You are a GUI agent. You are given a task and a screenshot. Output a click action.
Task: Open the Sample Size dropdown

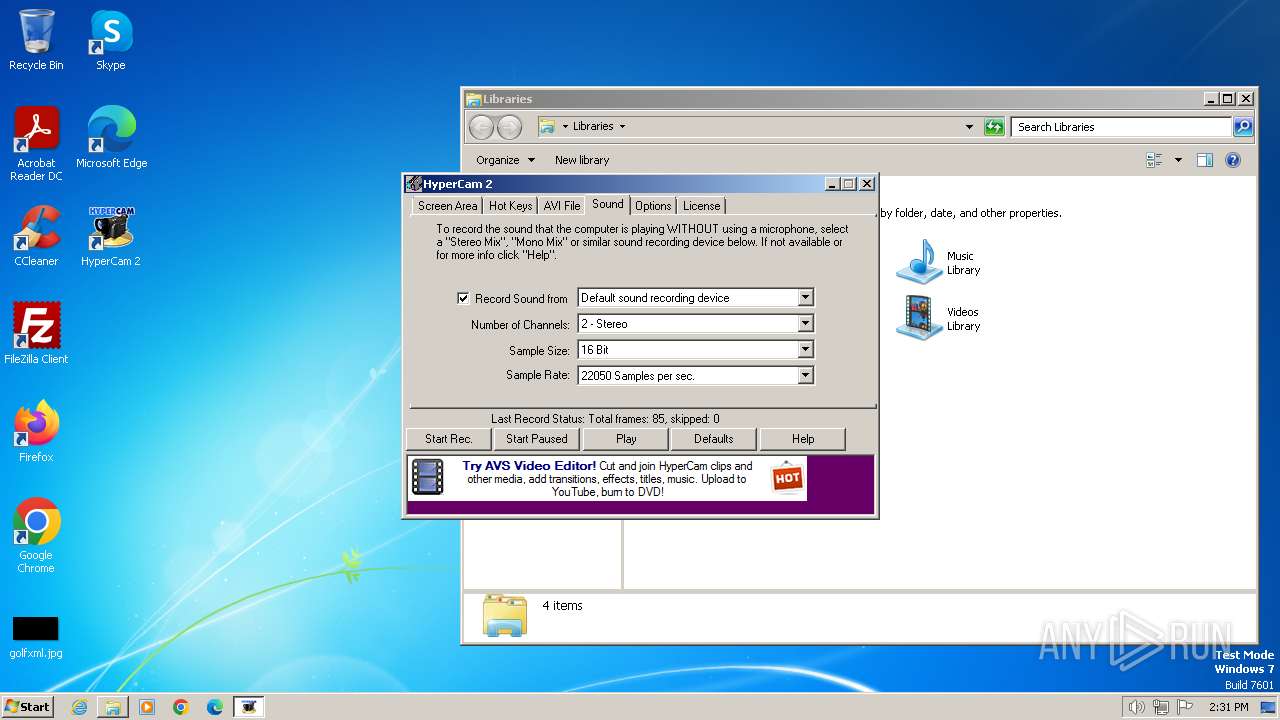(x=805, y=350)
